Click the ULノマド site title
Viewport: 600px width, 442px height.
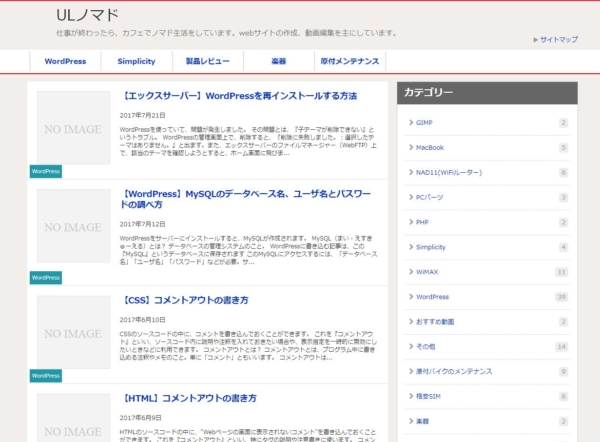[88, 15]
